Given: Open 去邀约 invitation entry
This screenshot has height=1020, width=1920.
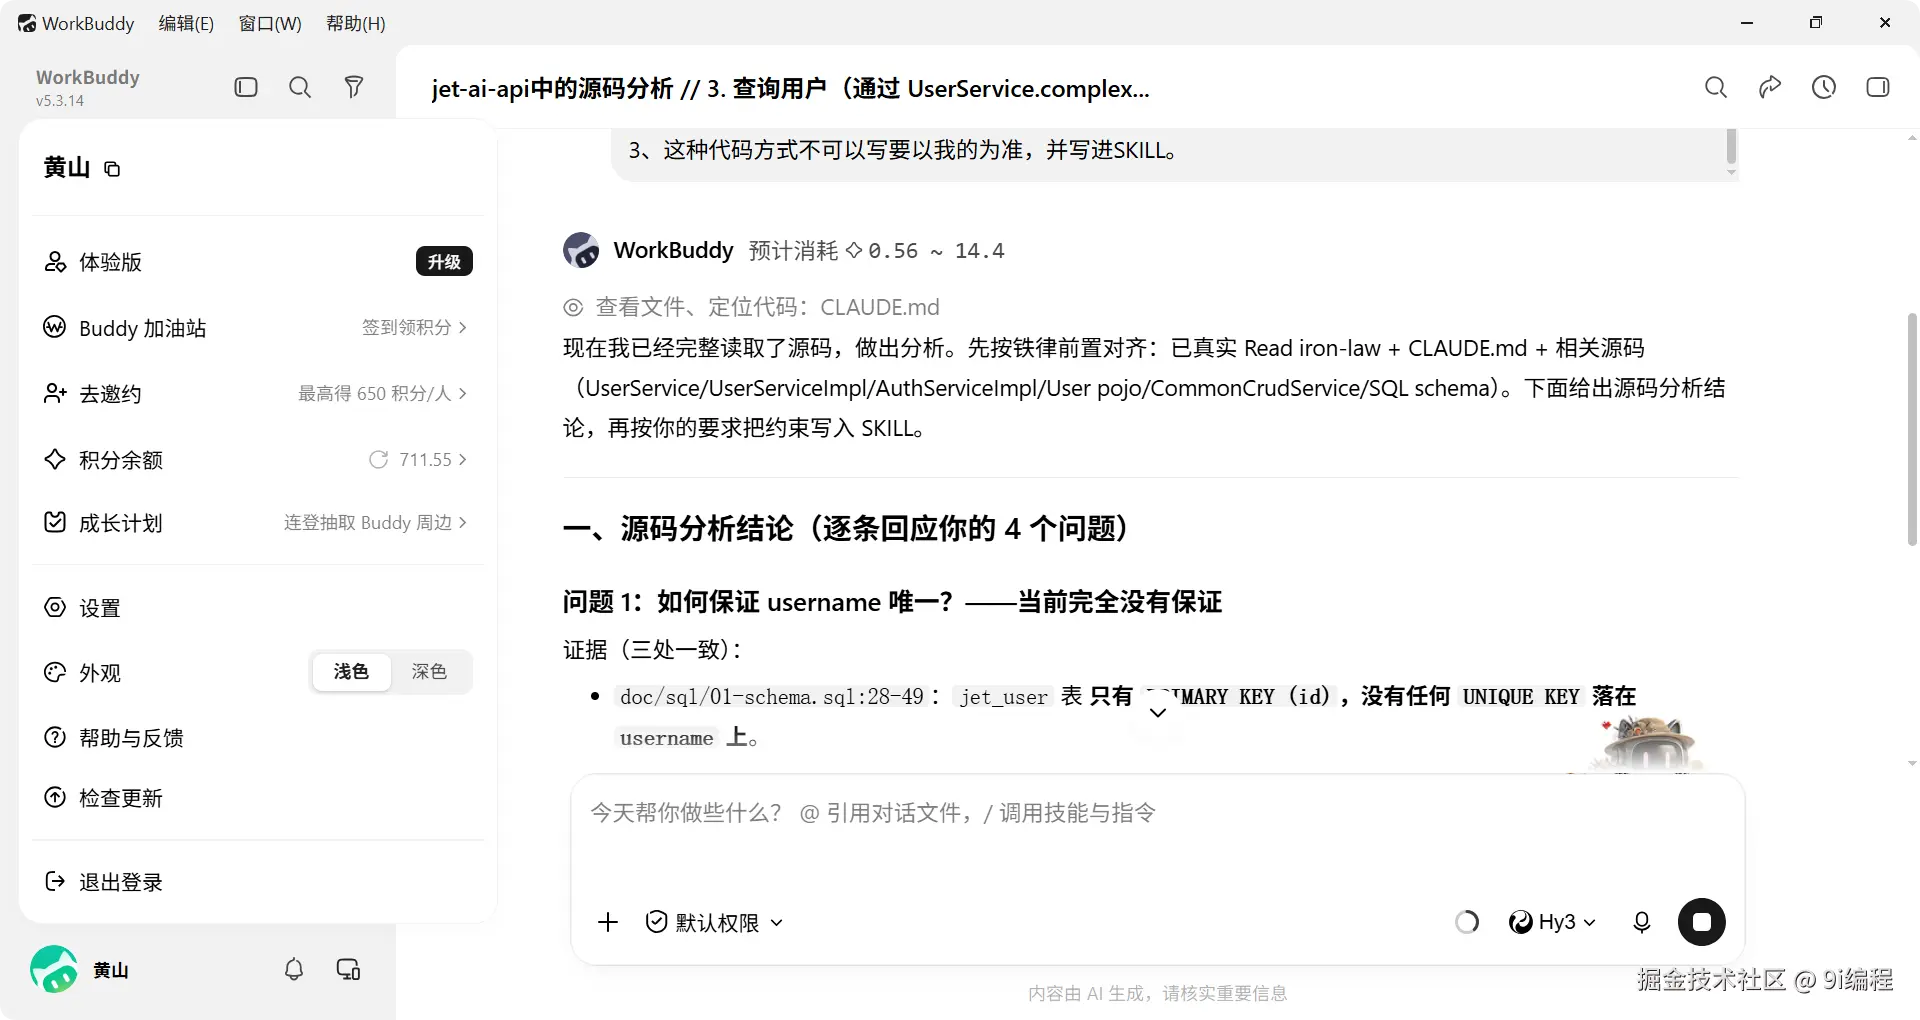Looking at the screenshot, I should pyautogui.click(x=257, y=394).
